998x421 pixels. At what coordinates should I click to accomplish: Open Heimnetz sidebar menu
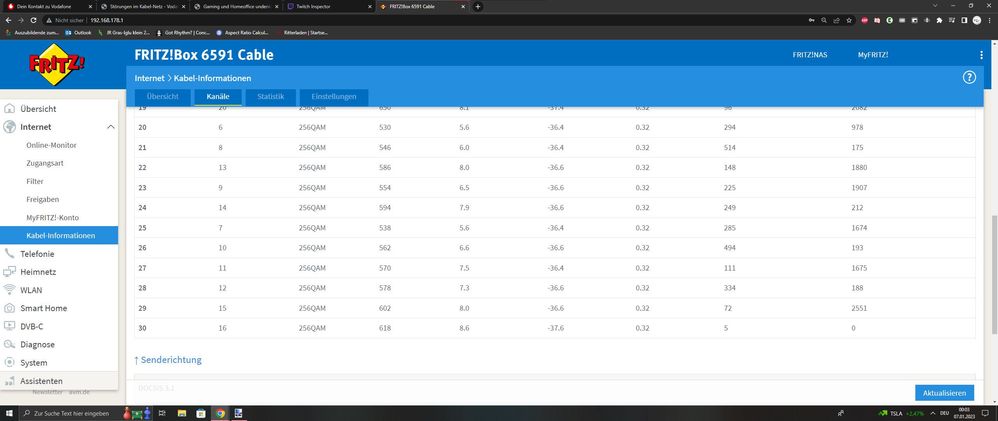point(59,272)
